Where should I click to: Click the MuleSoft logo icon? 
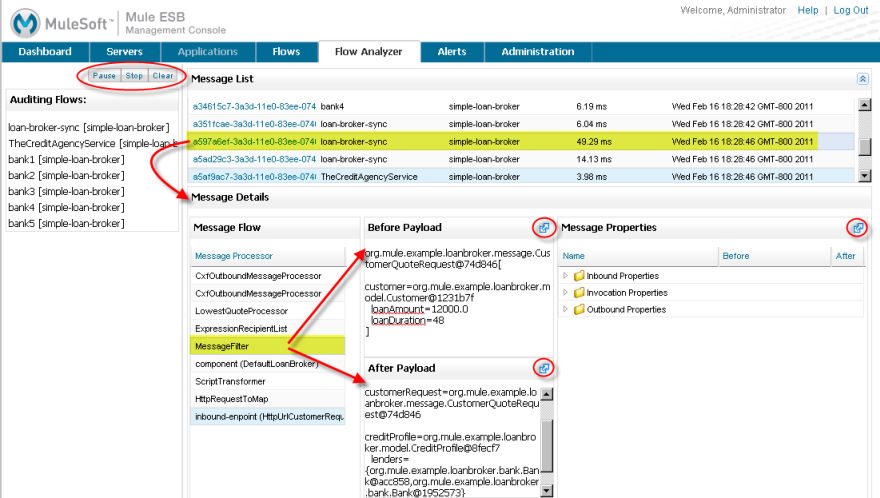pyautogui.click(x=25, y=23)
